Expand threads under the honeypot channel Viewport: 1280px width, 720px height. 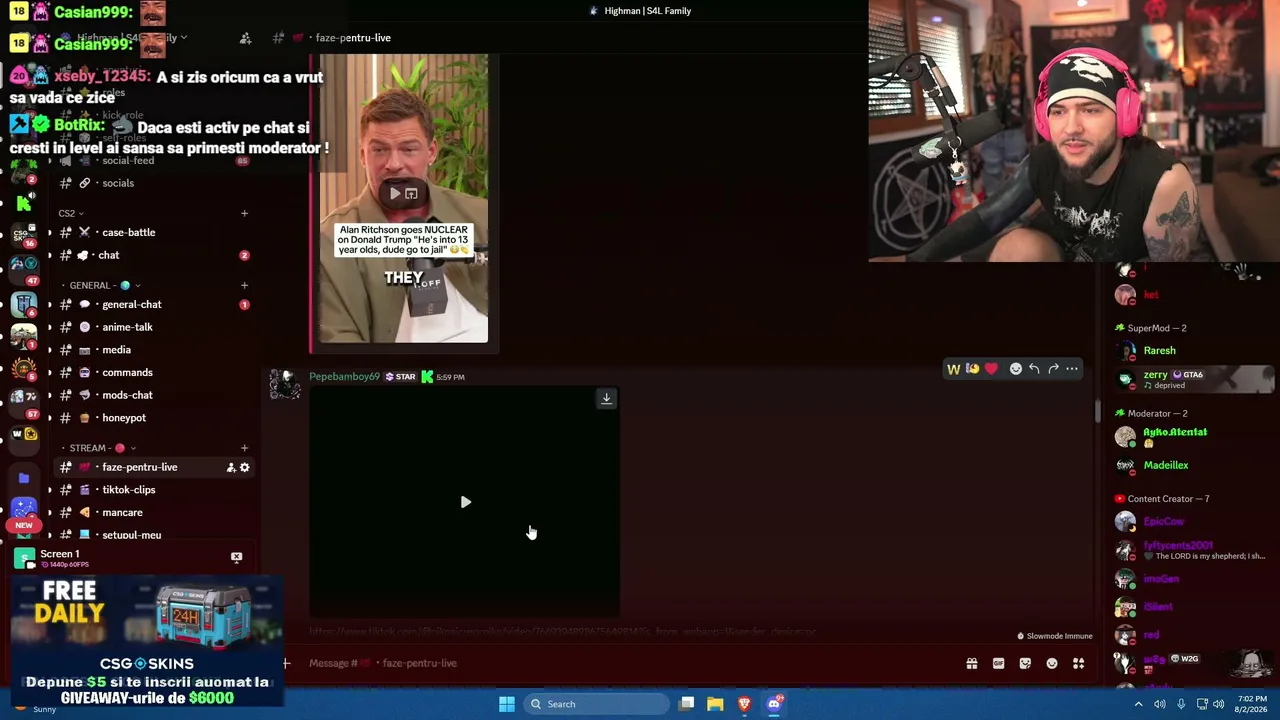(49, 418)
